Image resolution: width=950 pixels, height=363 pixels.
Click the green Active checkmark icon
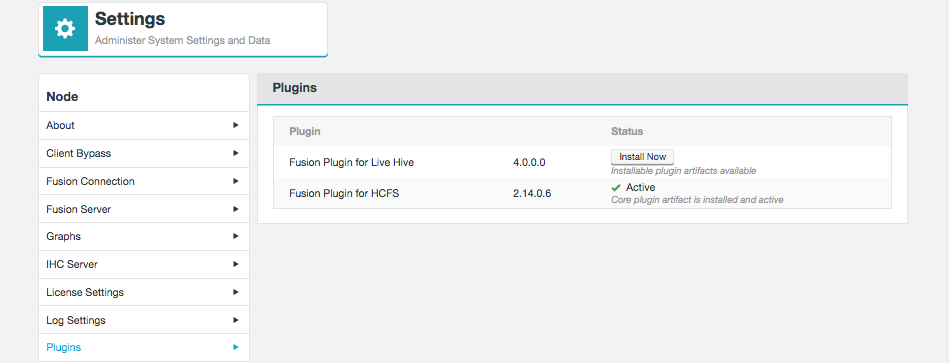point(616,188)
